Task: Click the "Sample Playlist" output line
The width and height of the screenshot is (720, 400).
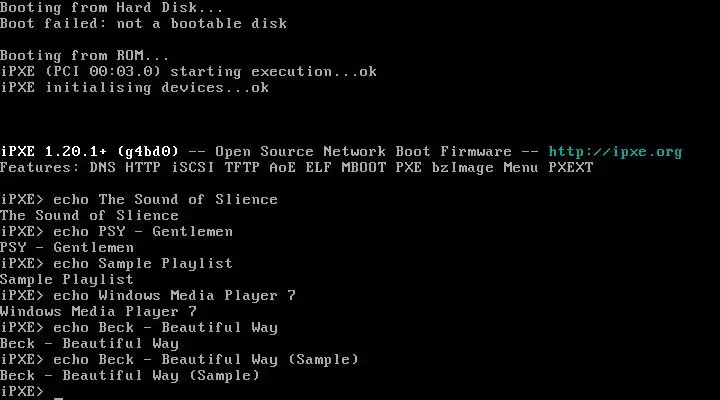Action: click(x=67, y=279)
